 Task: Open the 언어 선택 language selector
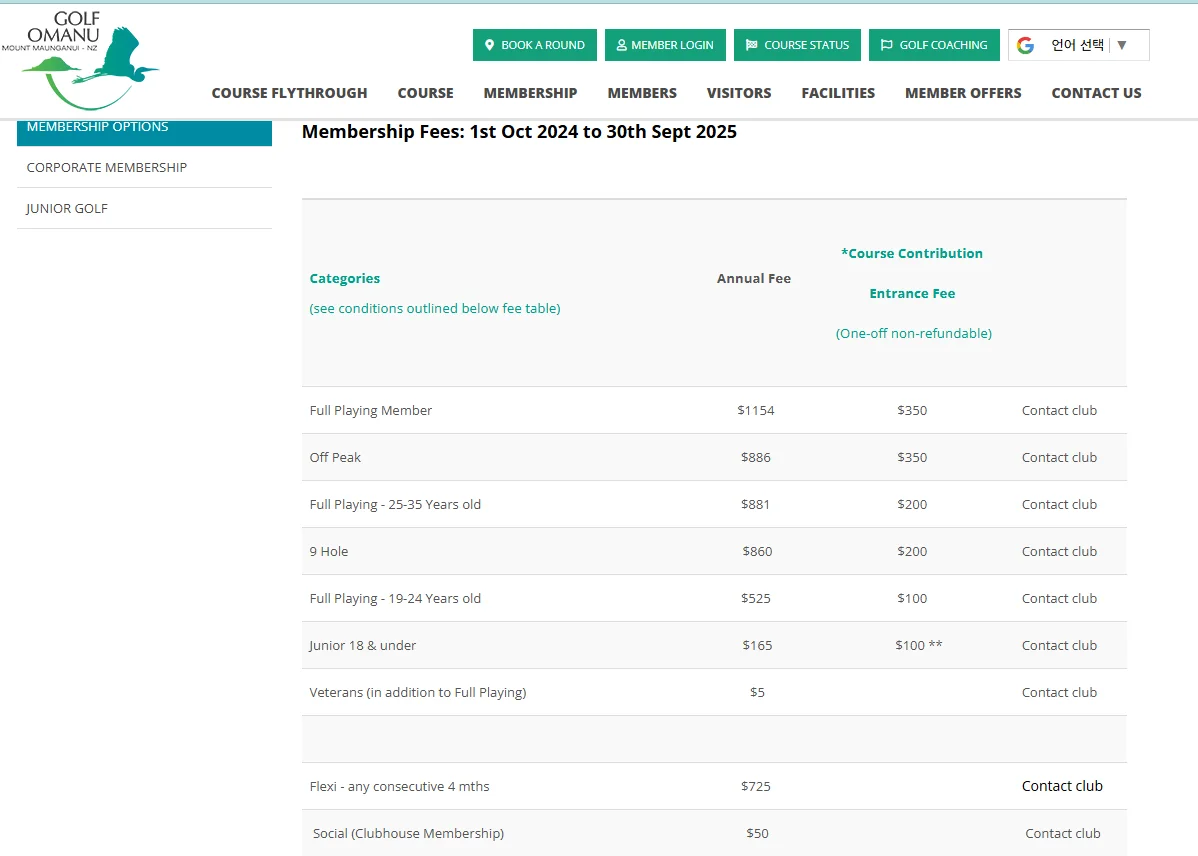click(1079, 45)
